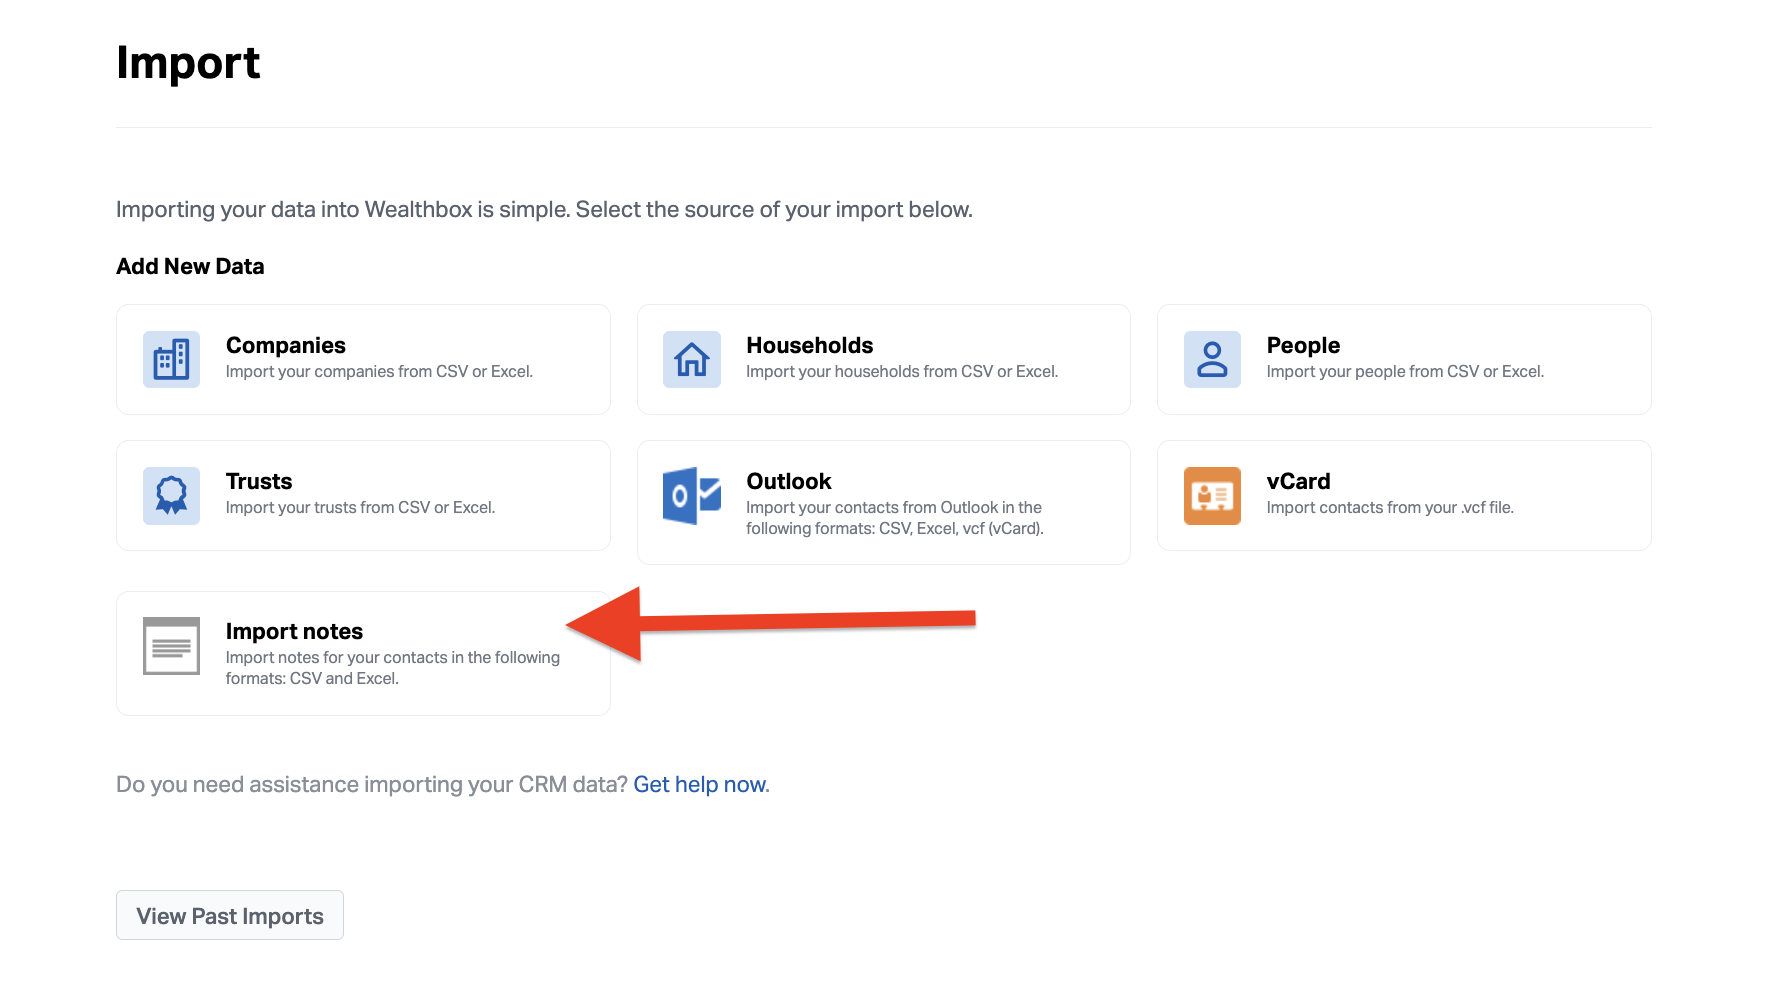Click the Companies building icon

click(171, 359)
